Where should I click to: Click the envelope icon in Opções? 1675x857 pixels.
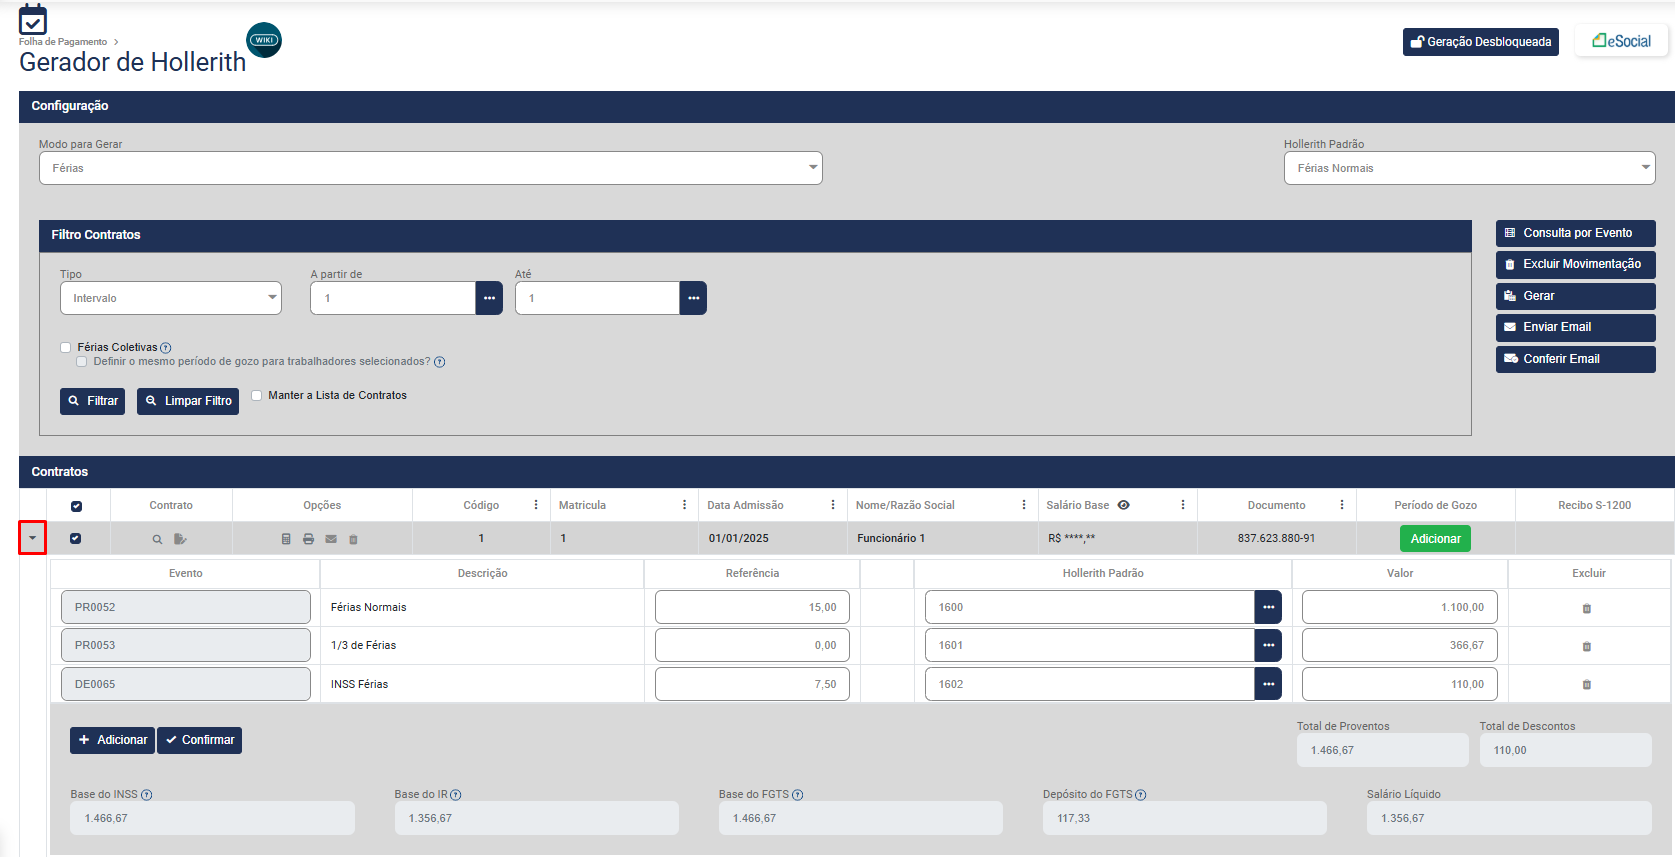click(331, 539)
